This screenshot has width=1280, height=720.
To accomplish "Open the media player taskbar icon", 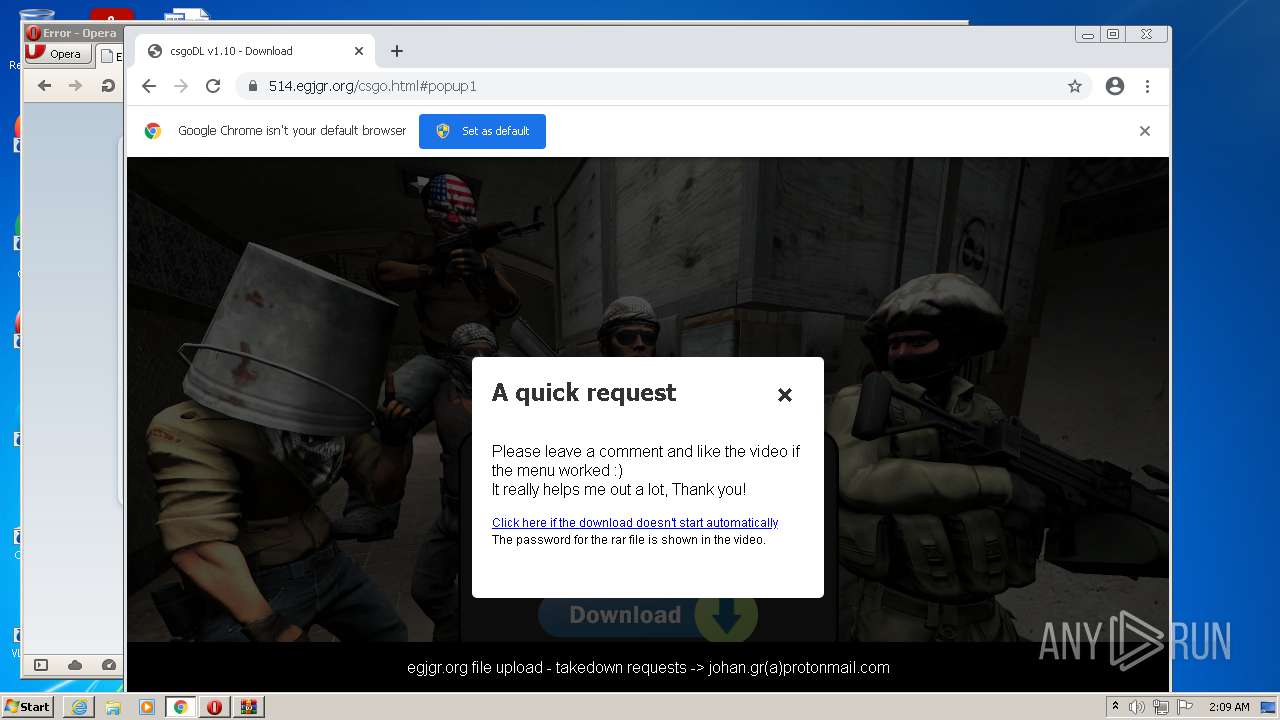I will point(147,707).
